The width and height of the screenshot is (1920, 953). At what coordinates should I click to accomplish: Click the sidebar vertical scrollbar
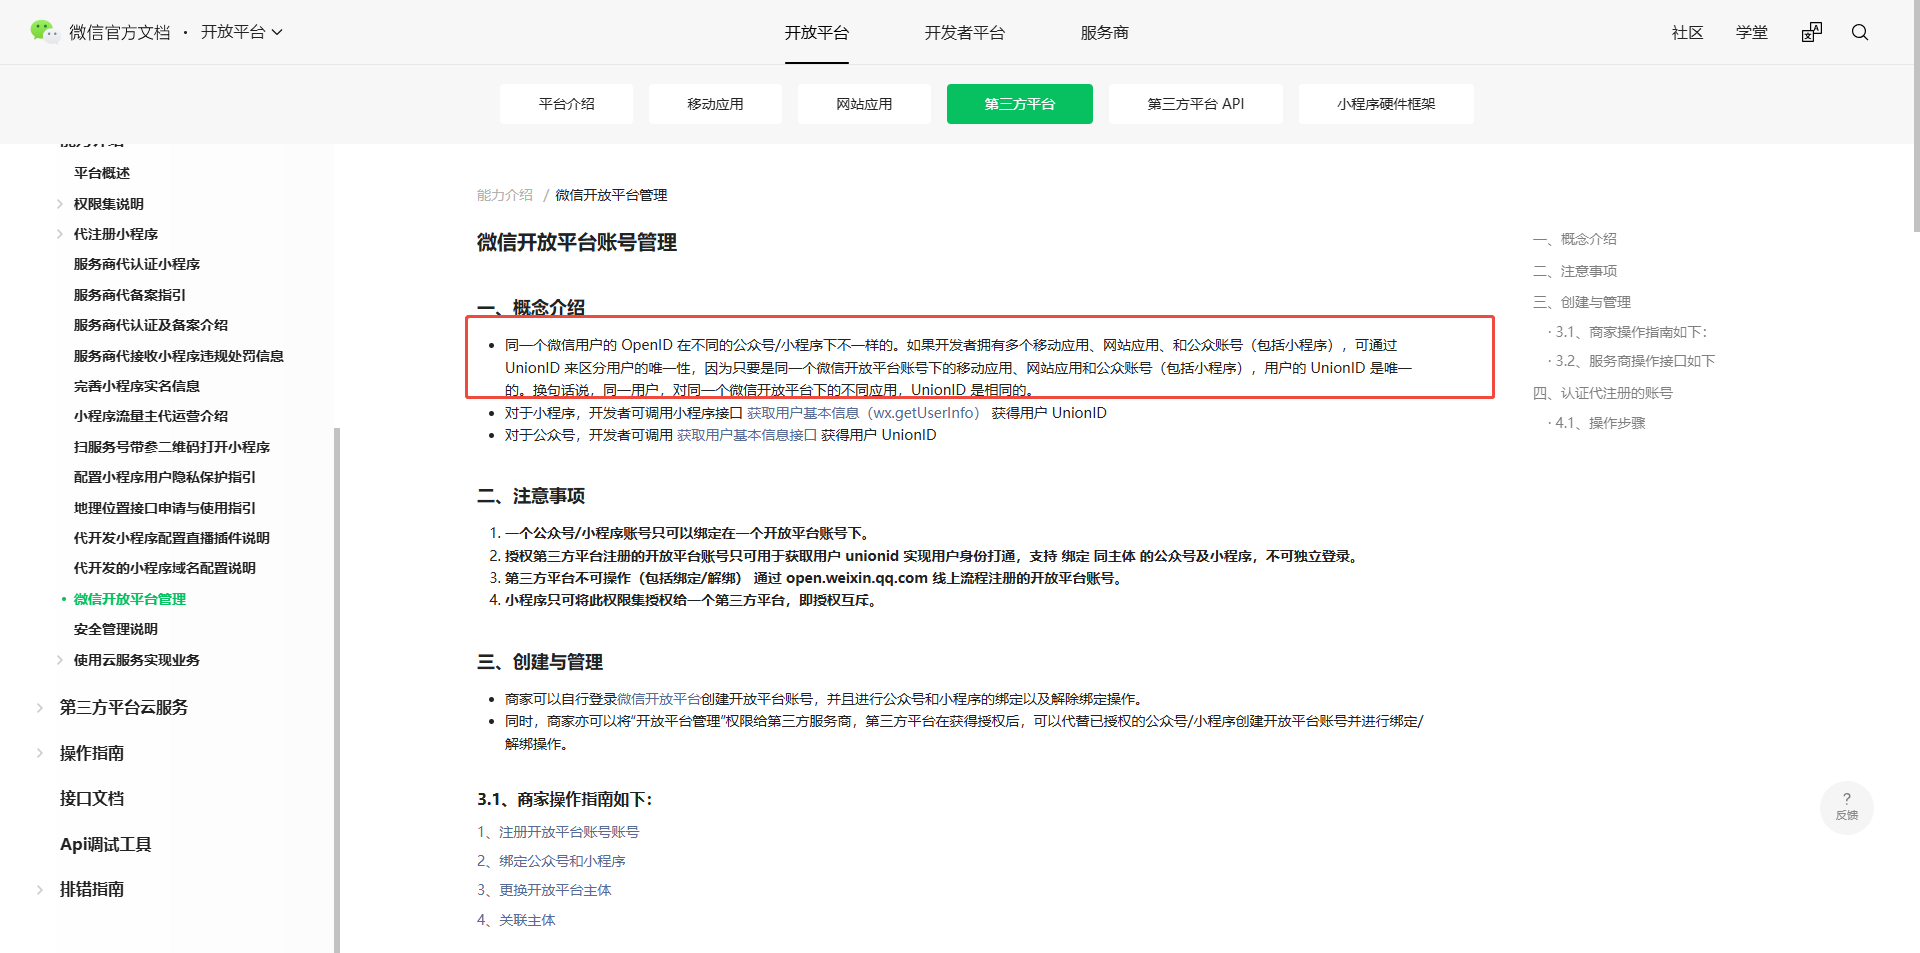337,690
